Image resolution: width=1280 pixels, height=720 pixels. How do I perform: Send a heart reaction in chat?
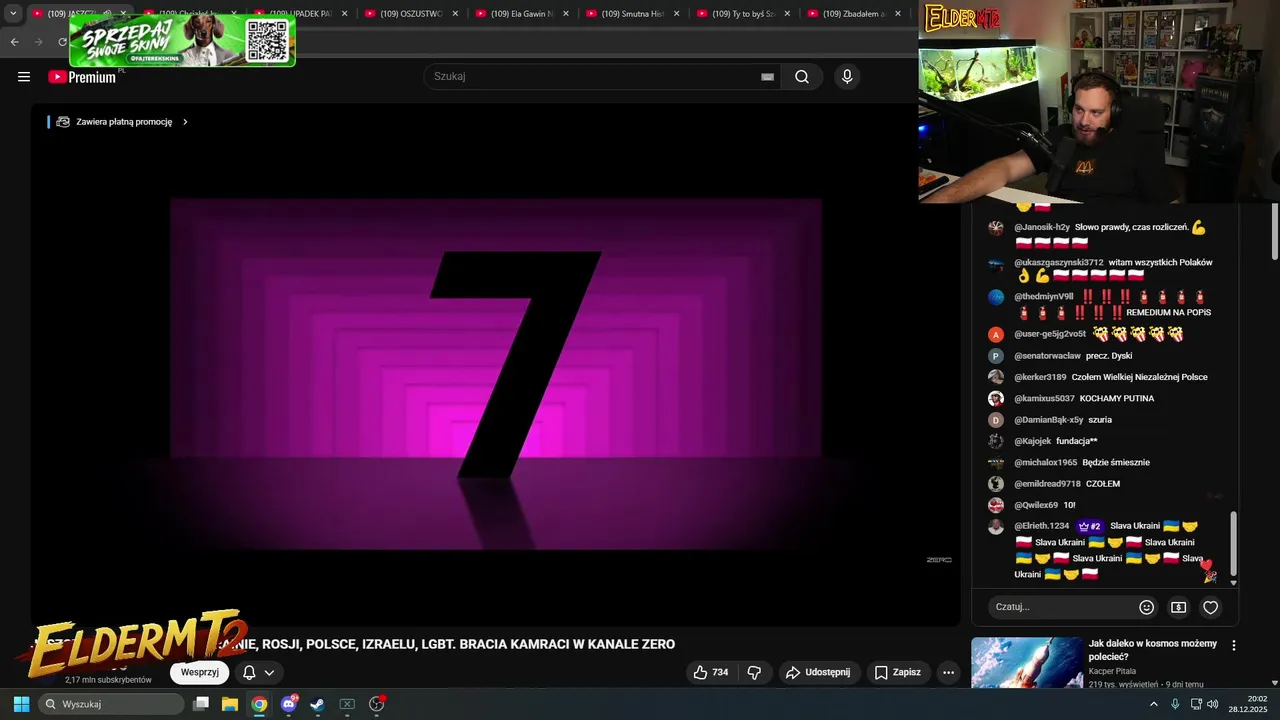(1211, 607)
